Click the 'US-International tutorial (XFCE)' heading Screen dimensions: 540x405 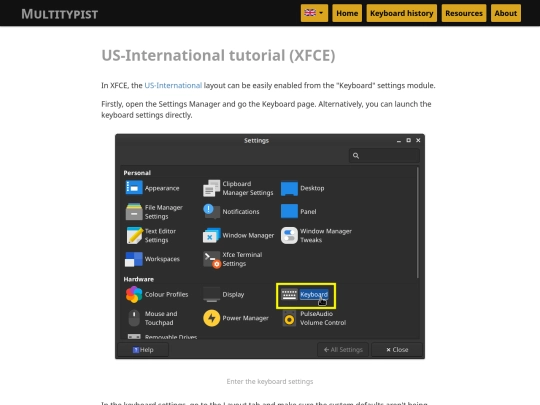tap(218, 55)
